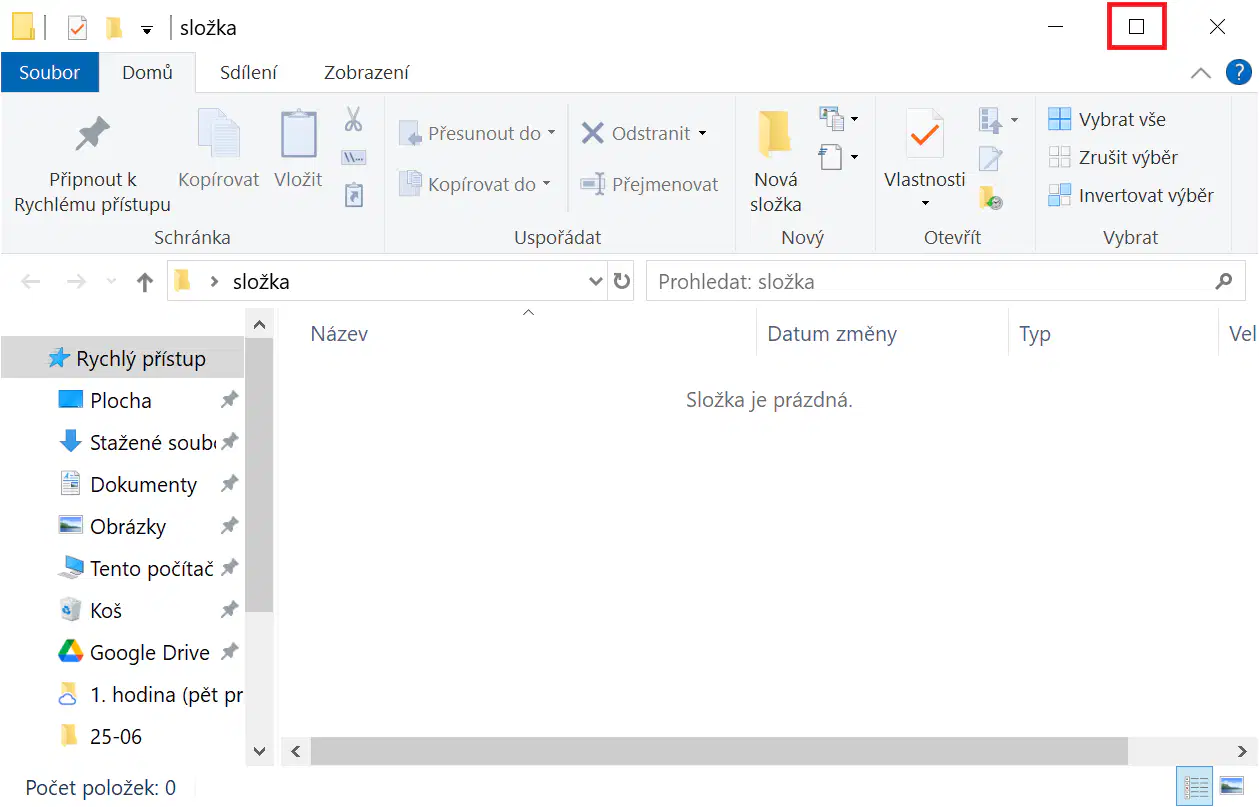Click Vybrat vše
1259x807 pixels.
[1107, 120]
